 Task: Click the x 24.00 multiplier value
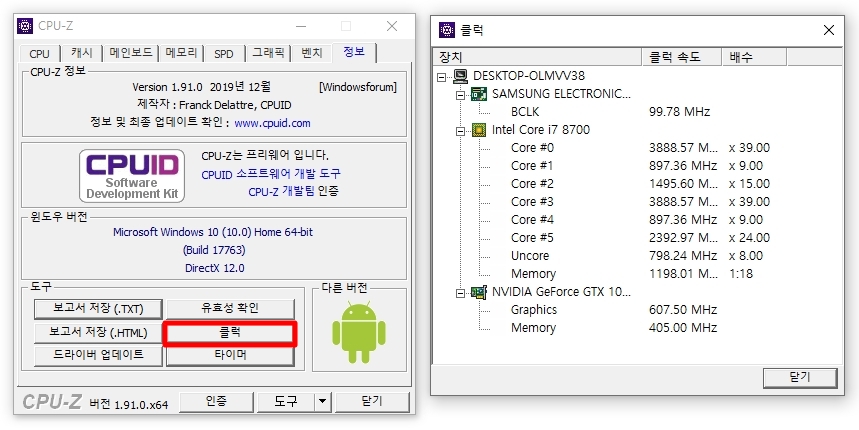coord(749,238)
